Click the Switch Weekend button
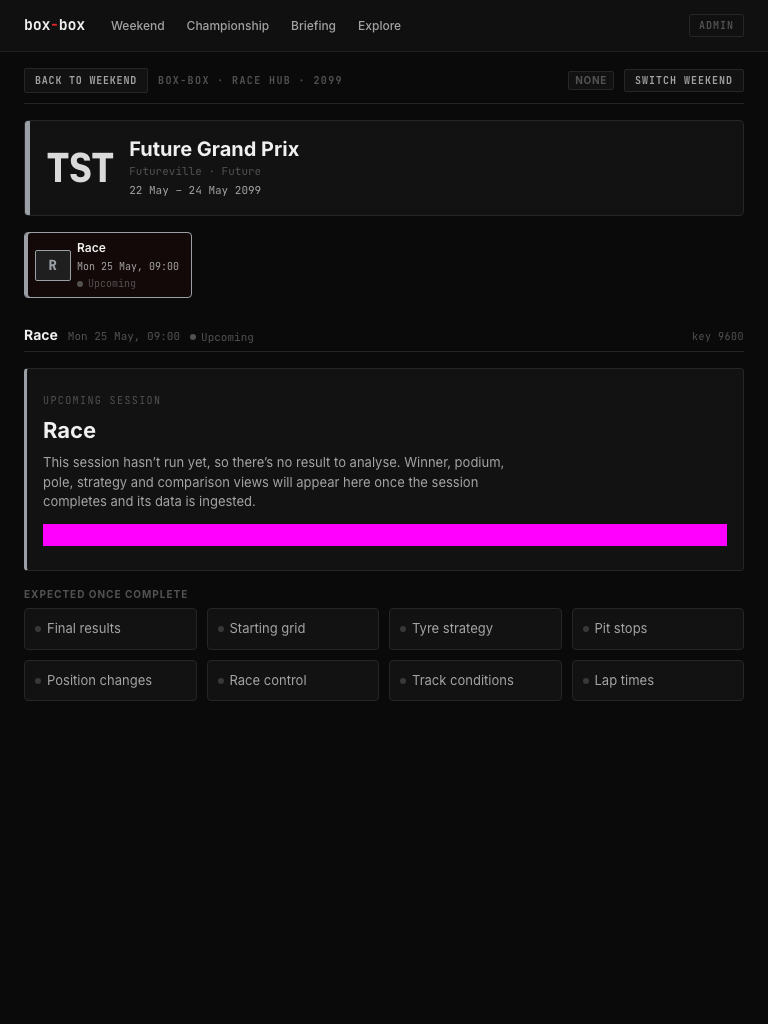Screen dimensions: 768x1024 [684, 80]
